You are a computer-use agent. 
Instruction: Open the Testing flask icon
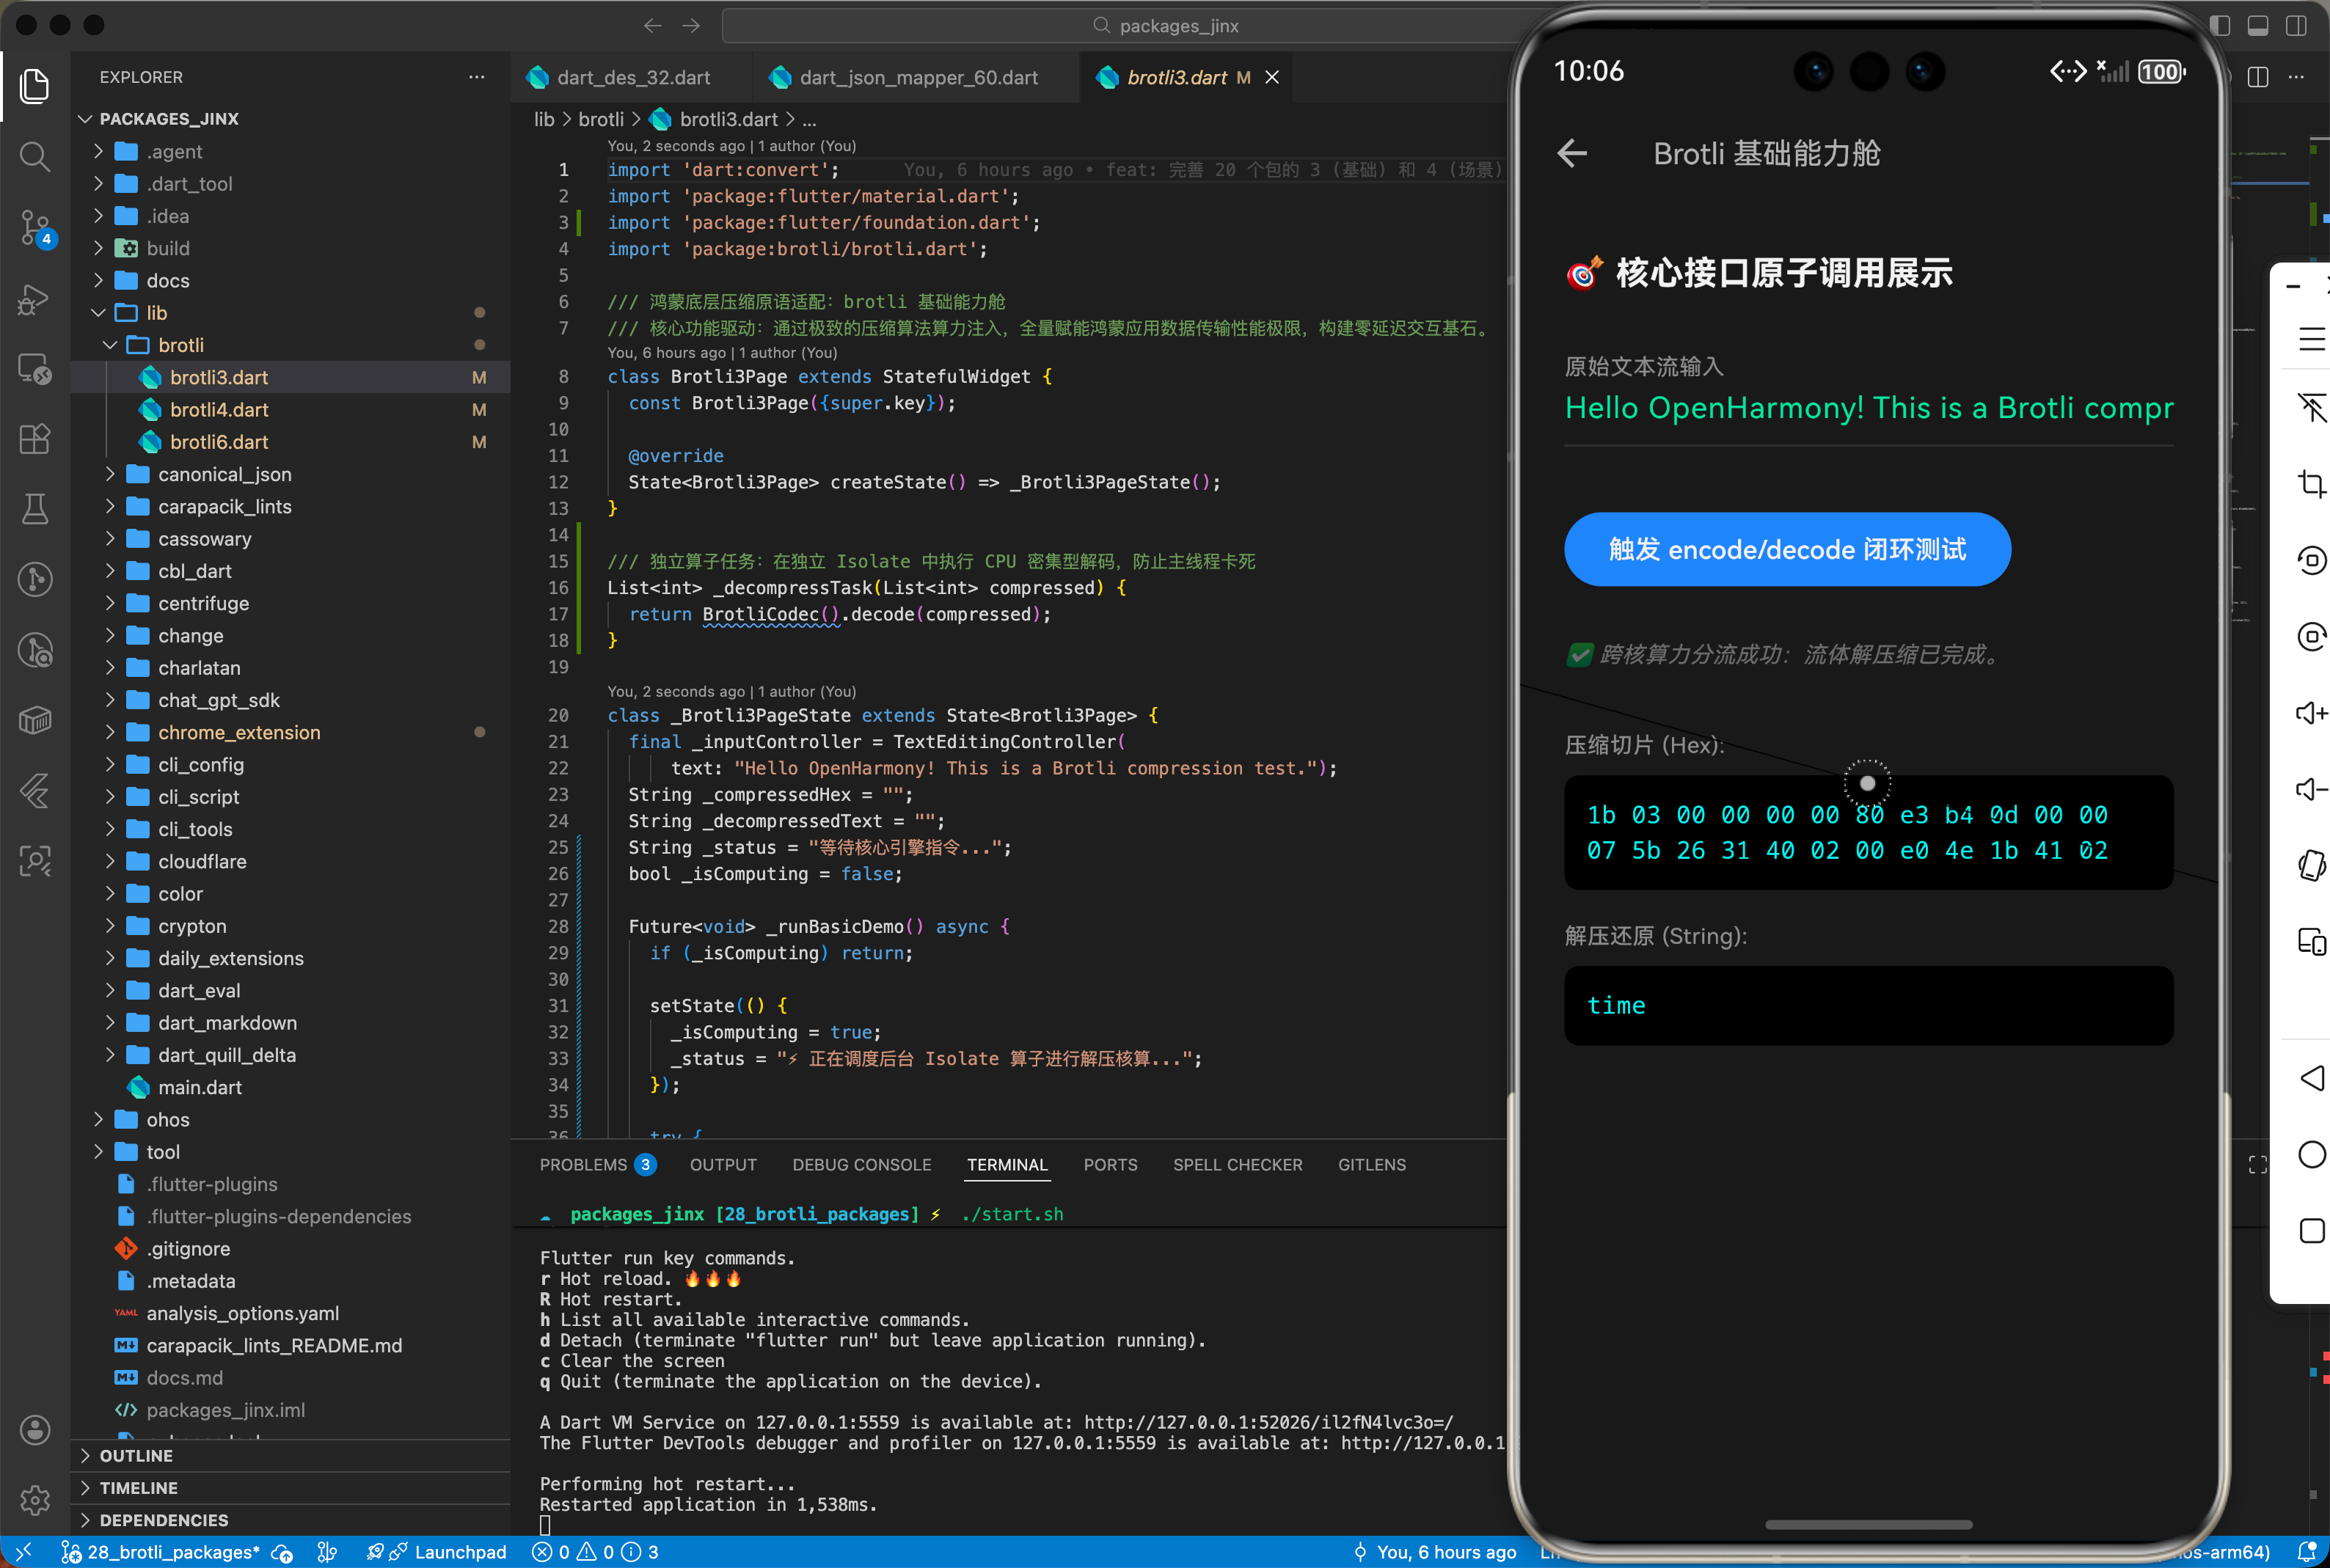pos(34,509)
